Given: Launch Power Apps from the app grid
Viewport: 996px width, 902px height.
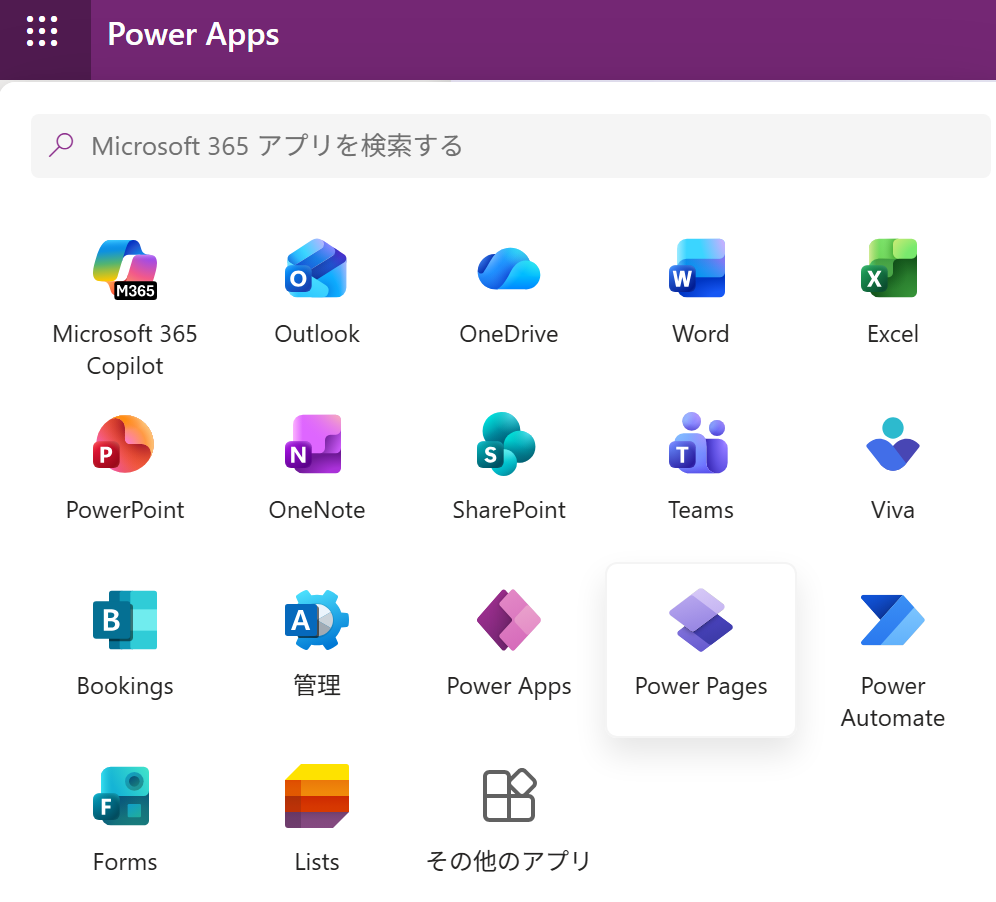Looking at the screenshot, I should [509, 622].
